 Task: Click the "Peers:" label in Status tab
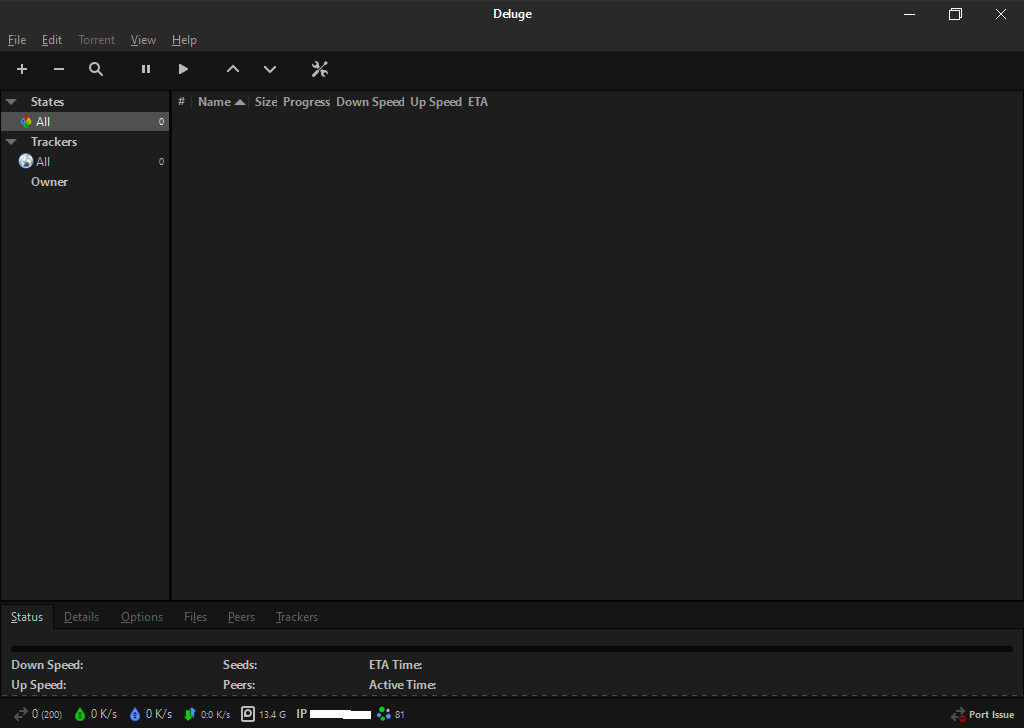point(239,685)
